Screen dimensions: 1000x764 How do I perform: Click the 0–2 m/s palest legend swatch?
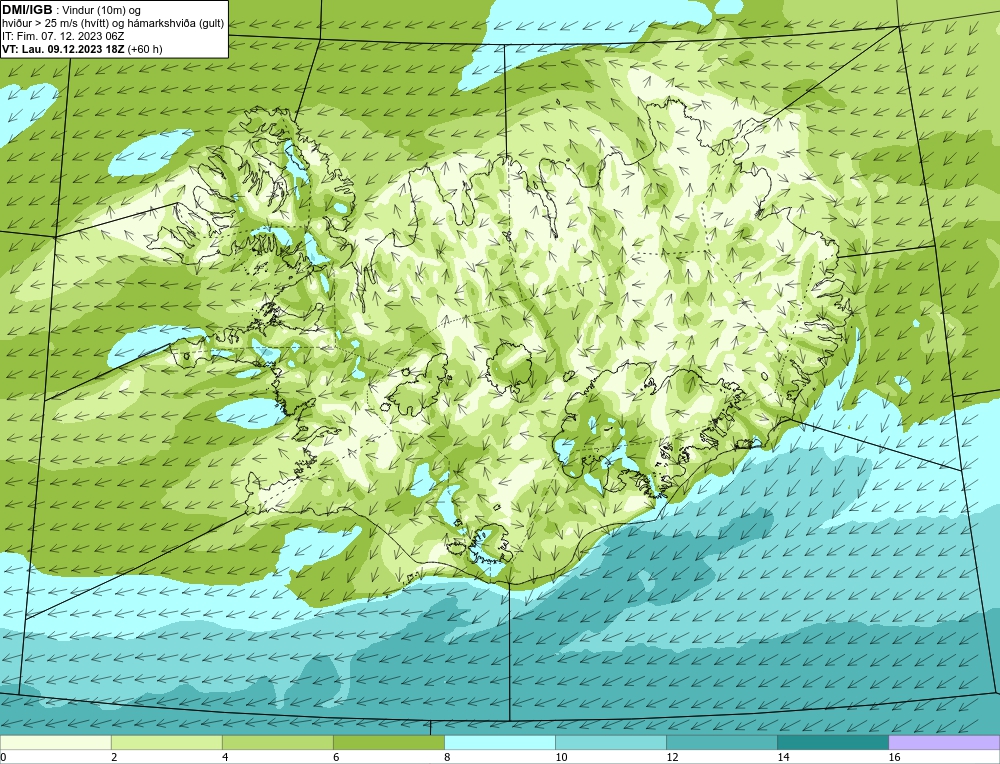point(55,742)
